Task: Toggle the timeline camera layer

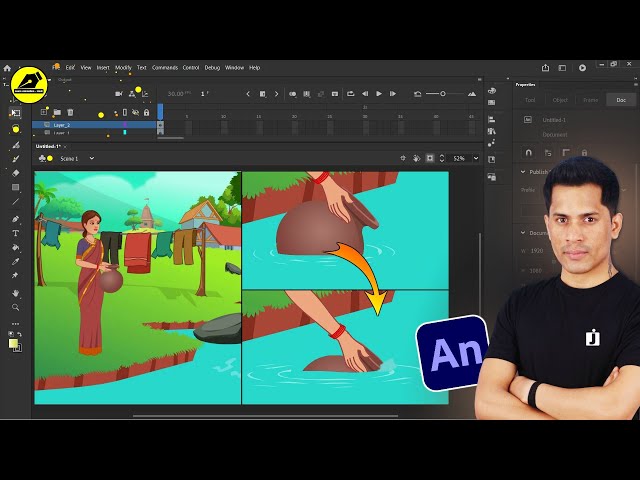Action: pyautogui.click(x=119, y=94)
